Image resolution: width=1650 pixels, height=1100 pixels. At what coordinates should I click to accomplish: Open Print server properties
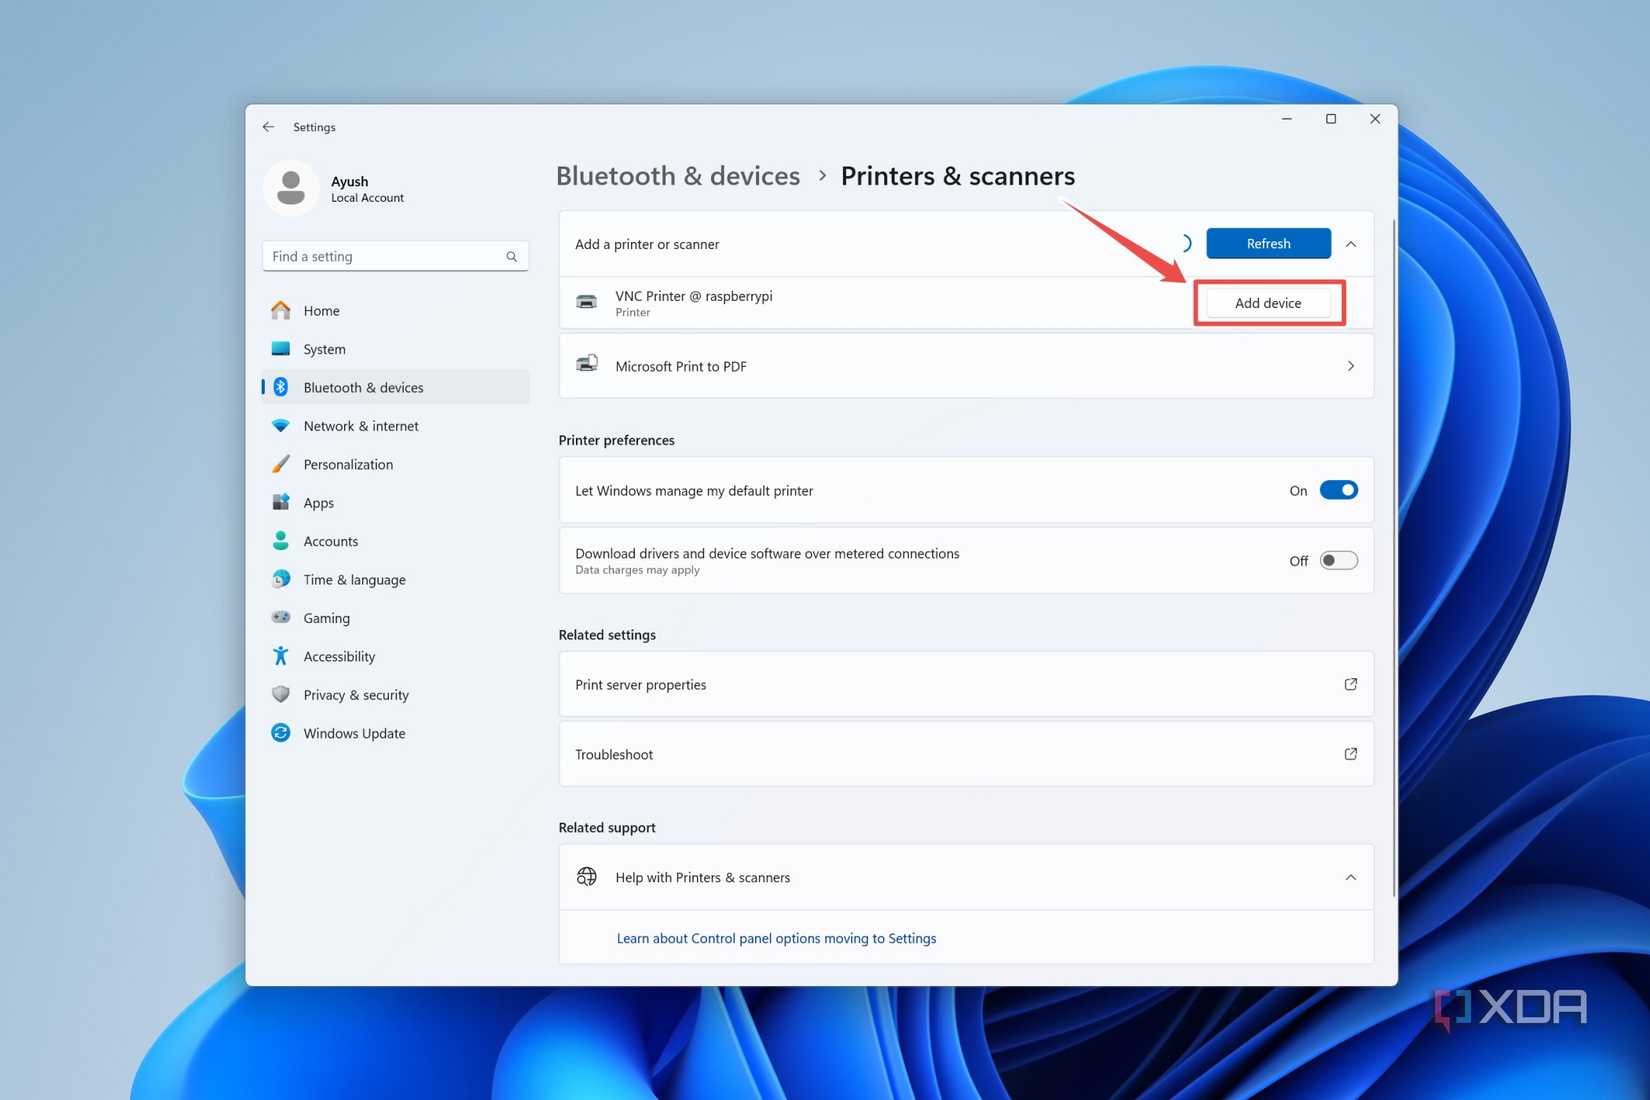[966, 684]
